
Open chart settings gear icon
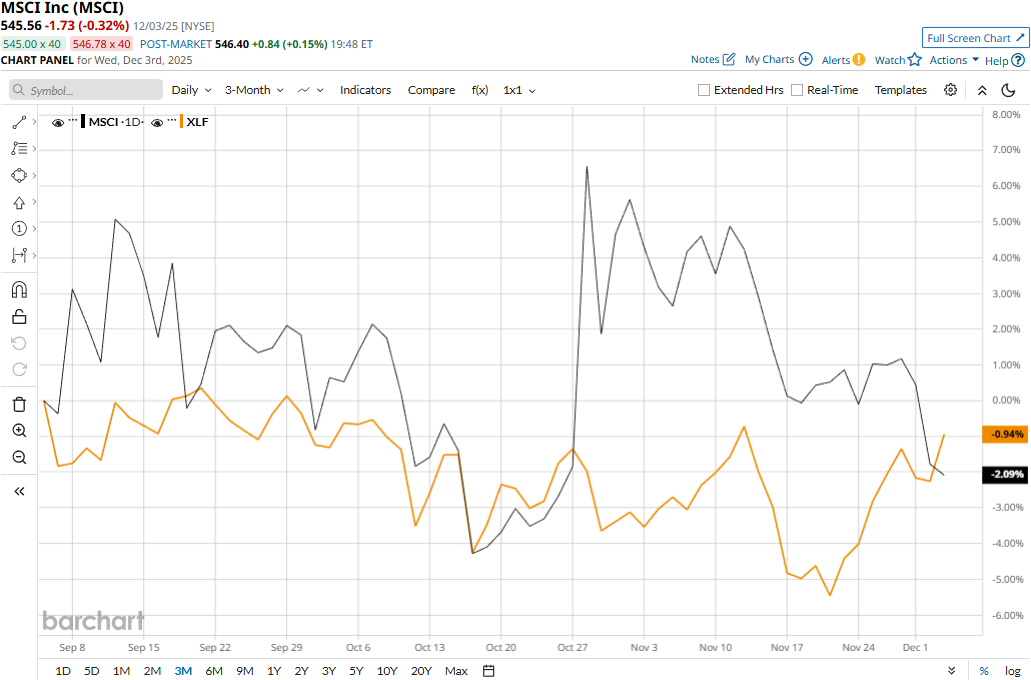950,90
